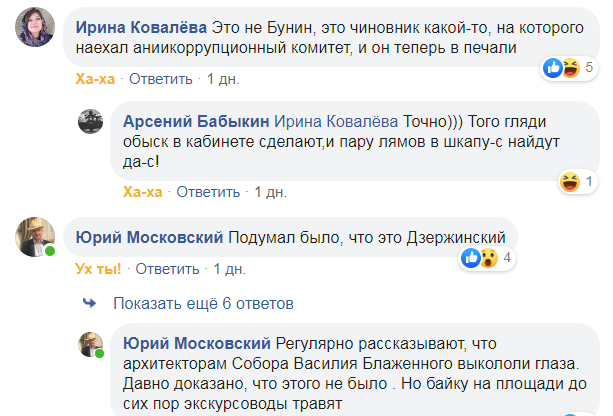The width and height of the screenshot is (613, 416).
Task: Expand 'Показать ещё 6 ответов' replies
Action: click(x=203, y=303)
